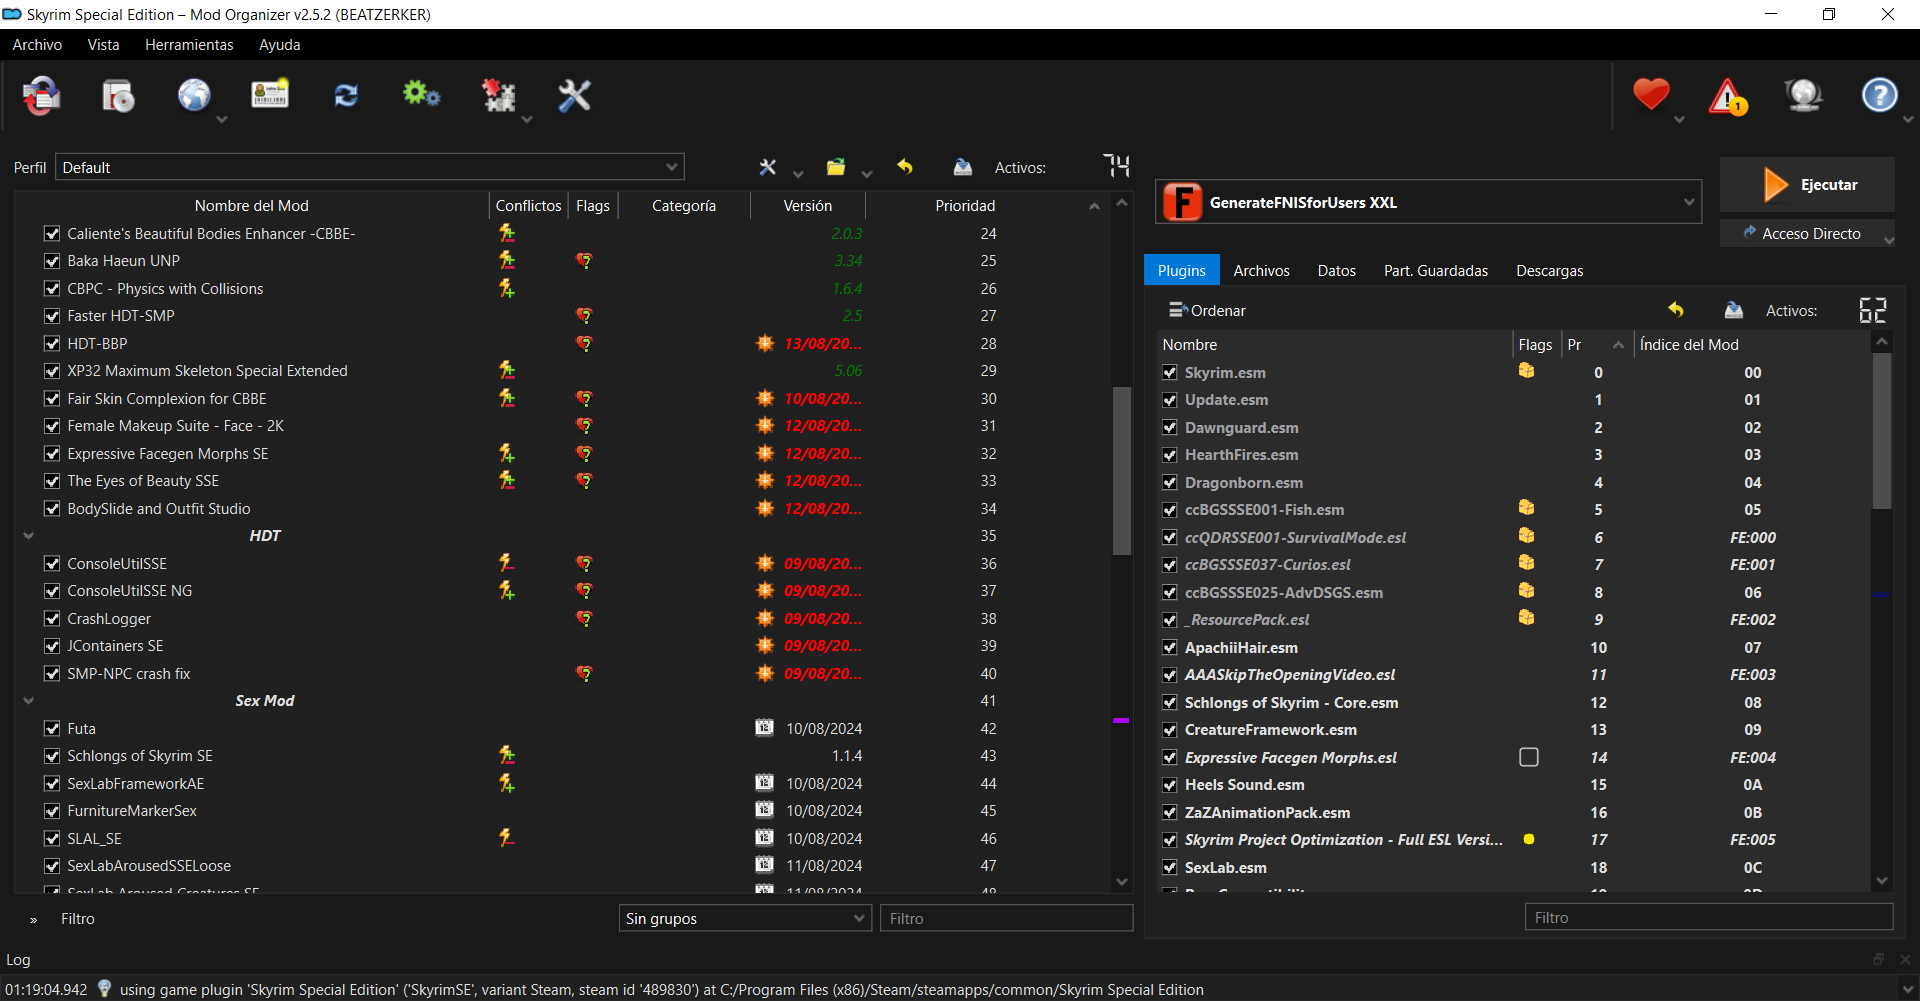
Task: Create plugin list backup icon
Action: 1734,310
